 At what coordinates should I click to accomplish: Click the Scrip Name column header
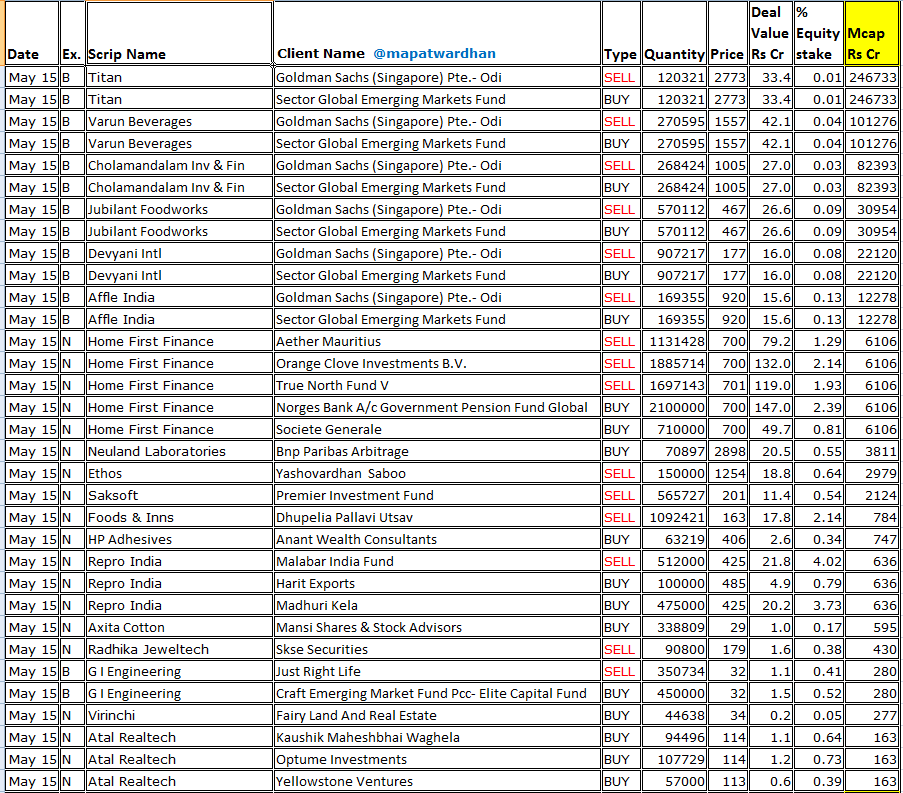coord(179,33)
